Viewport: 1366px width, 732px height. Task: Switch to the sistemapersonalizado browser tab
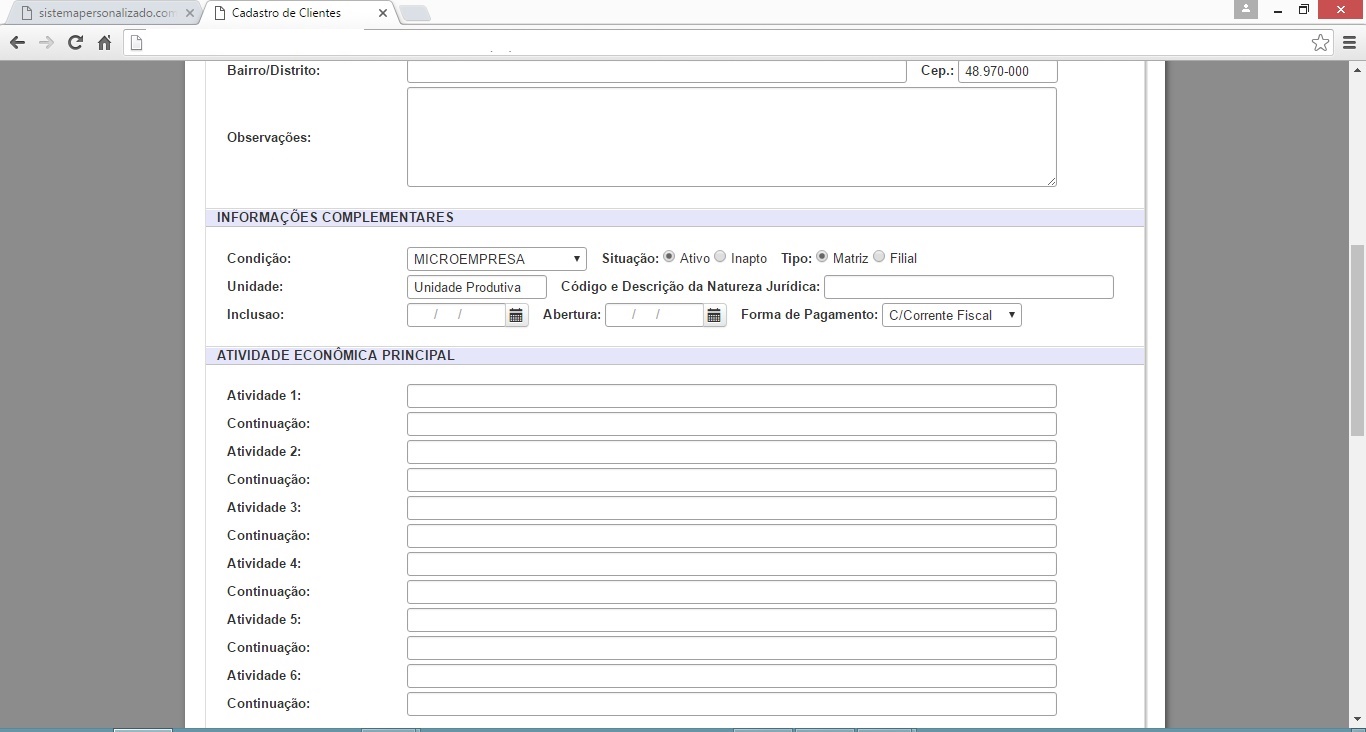tap(98, 13)
